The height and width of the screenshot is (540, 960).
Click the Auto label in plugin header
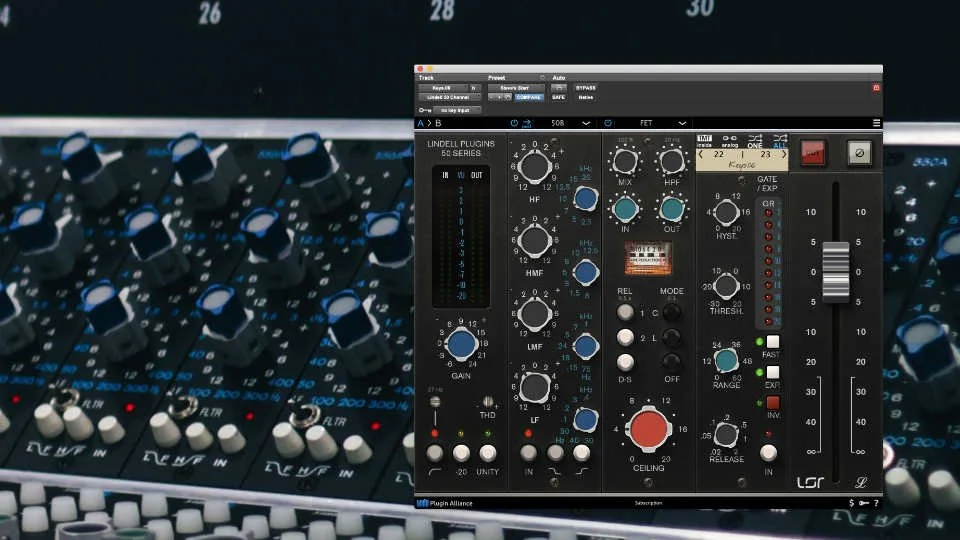point(558,78)
